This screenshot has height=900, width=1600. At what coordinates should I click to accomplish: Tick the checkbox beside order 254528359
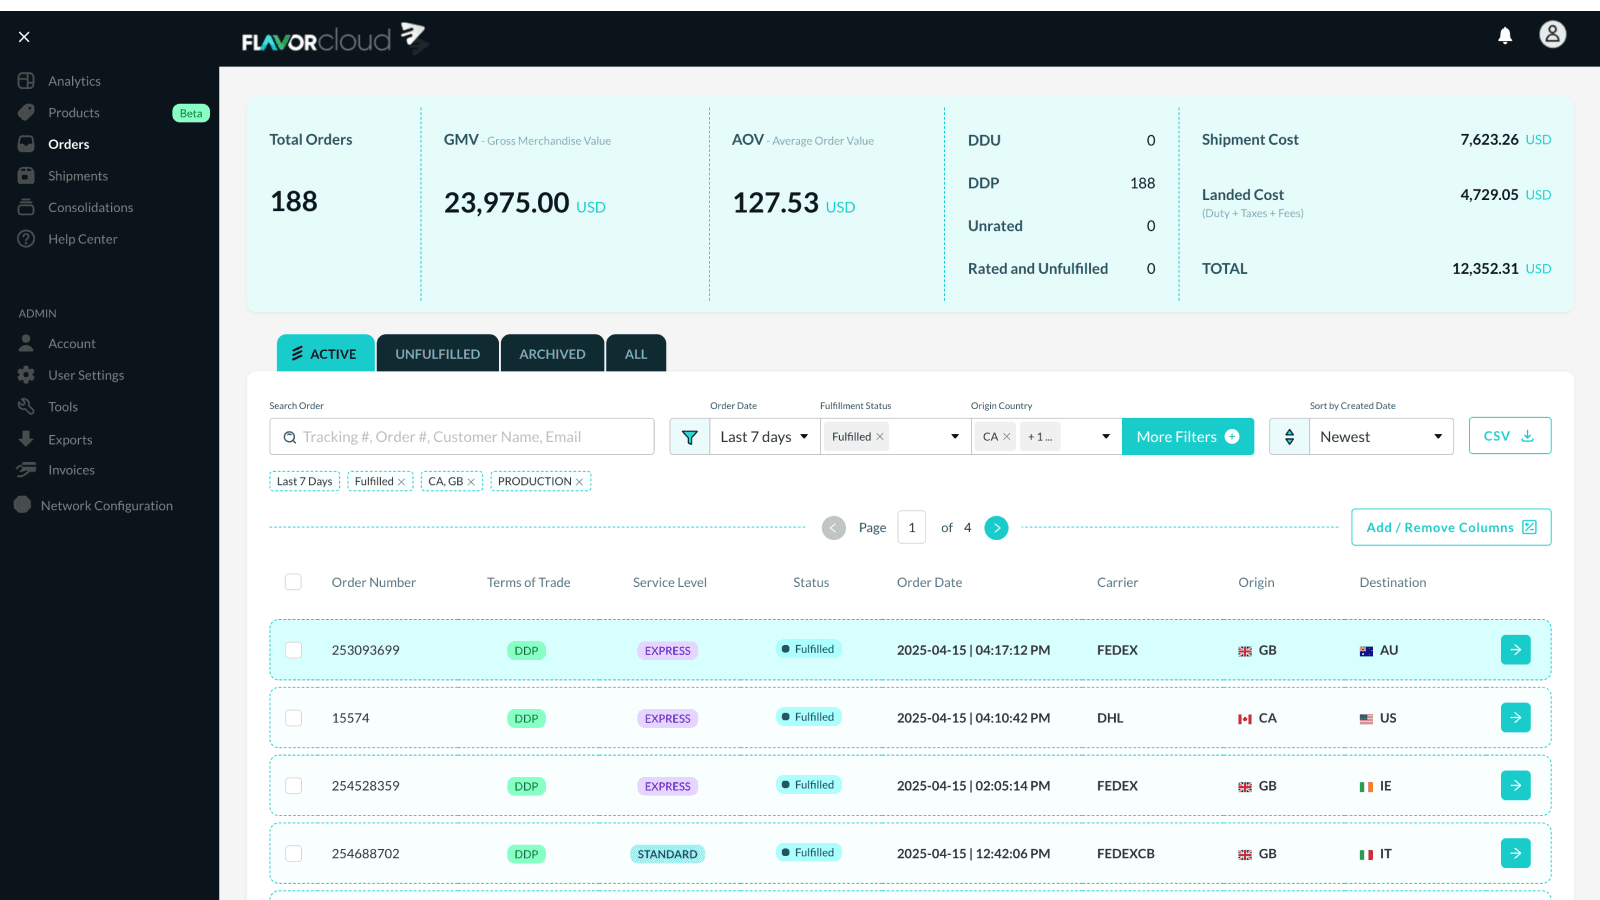(x=293, y=786)
